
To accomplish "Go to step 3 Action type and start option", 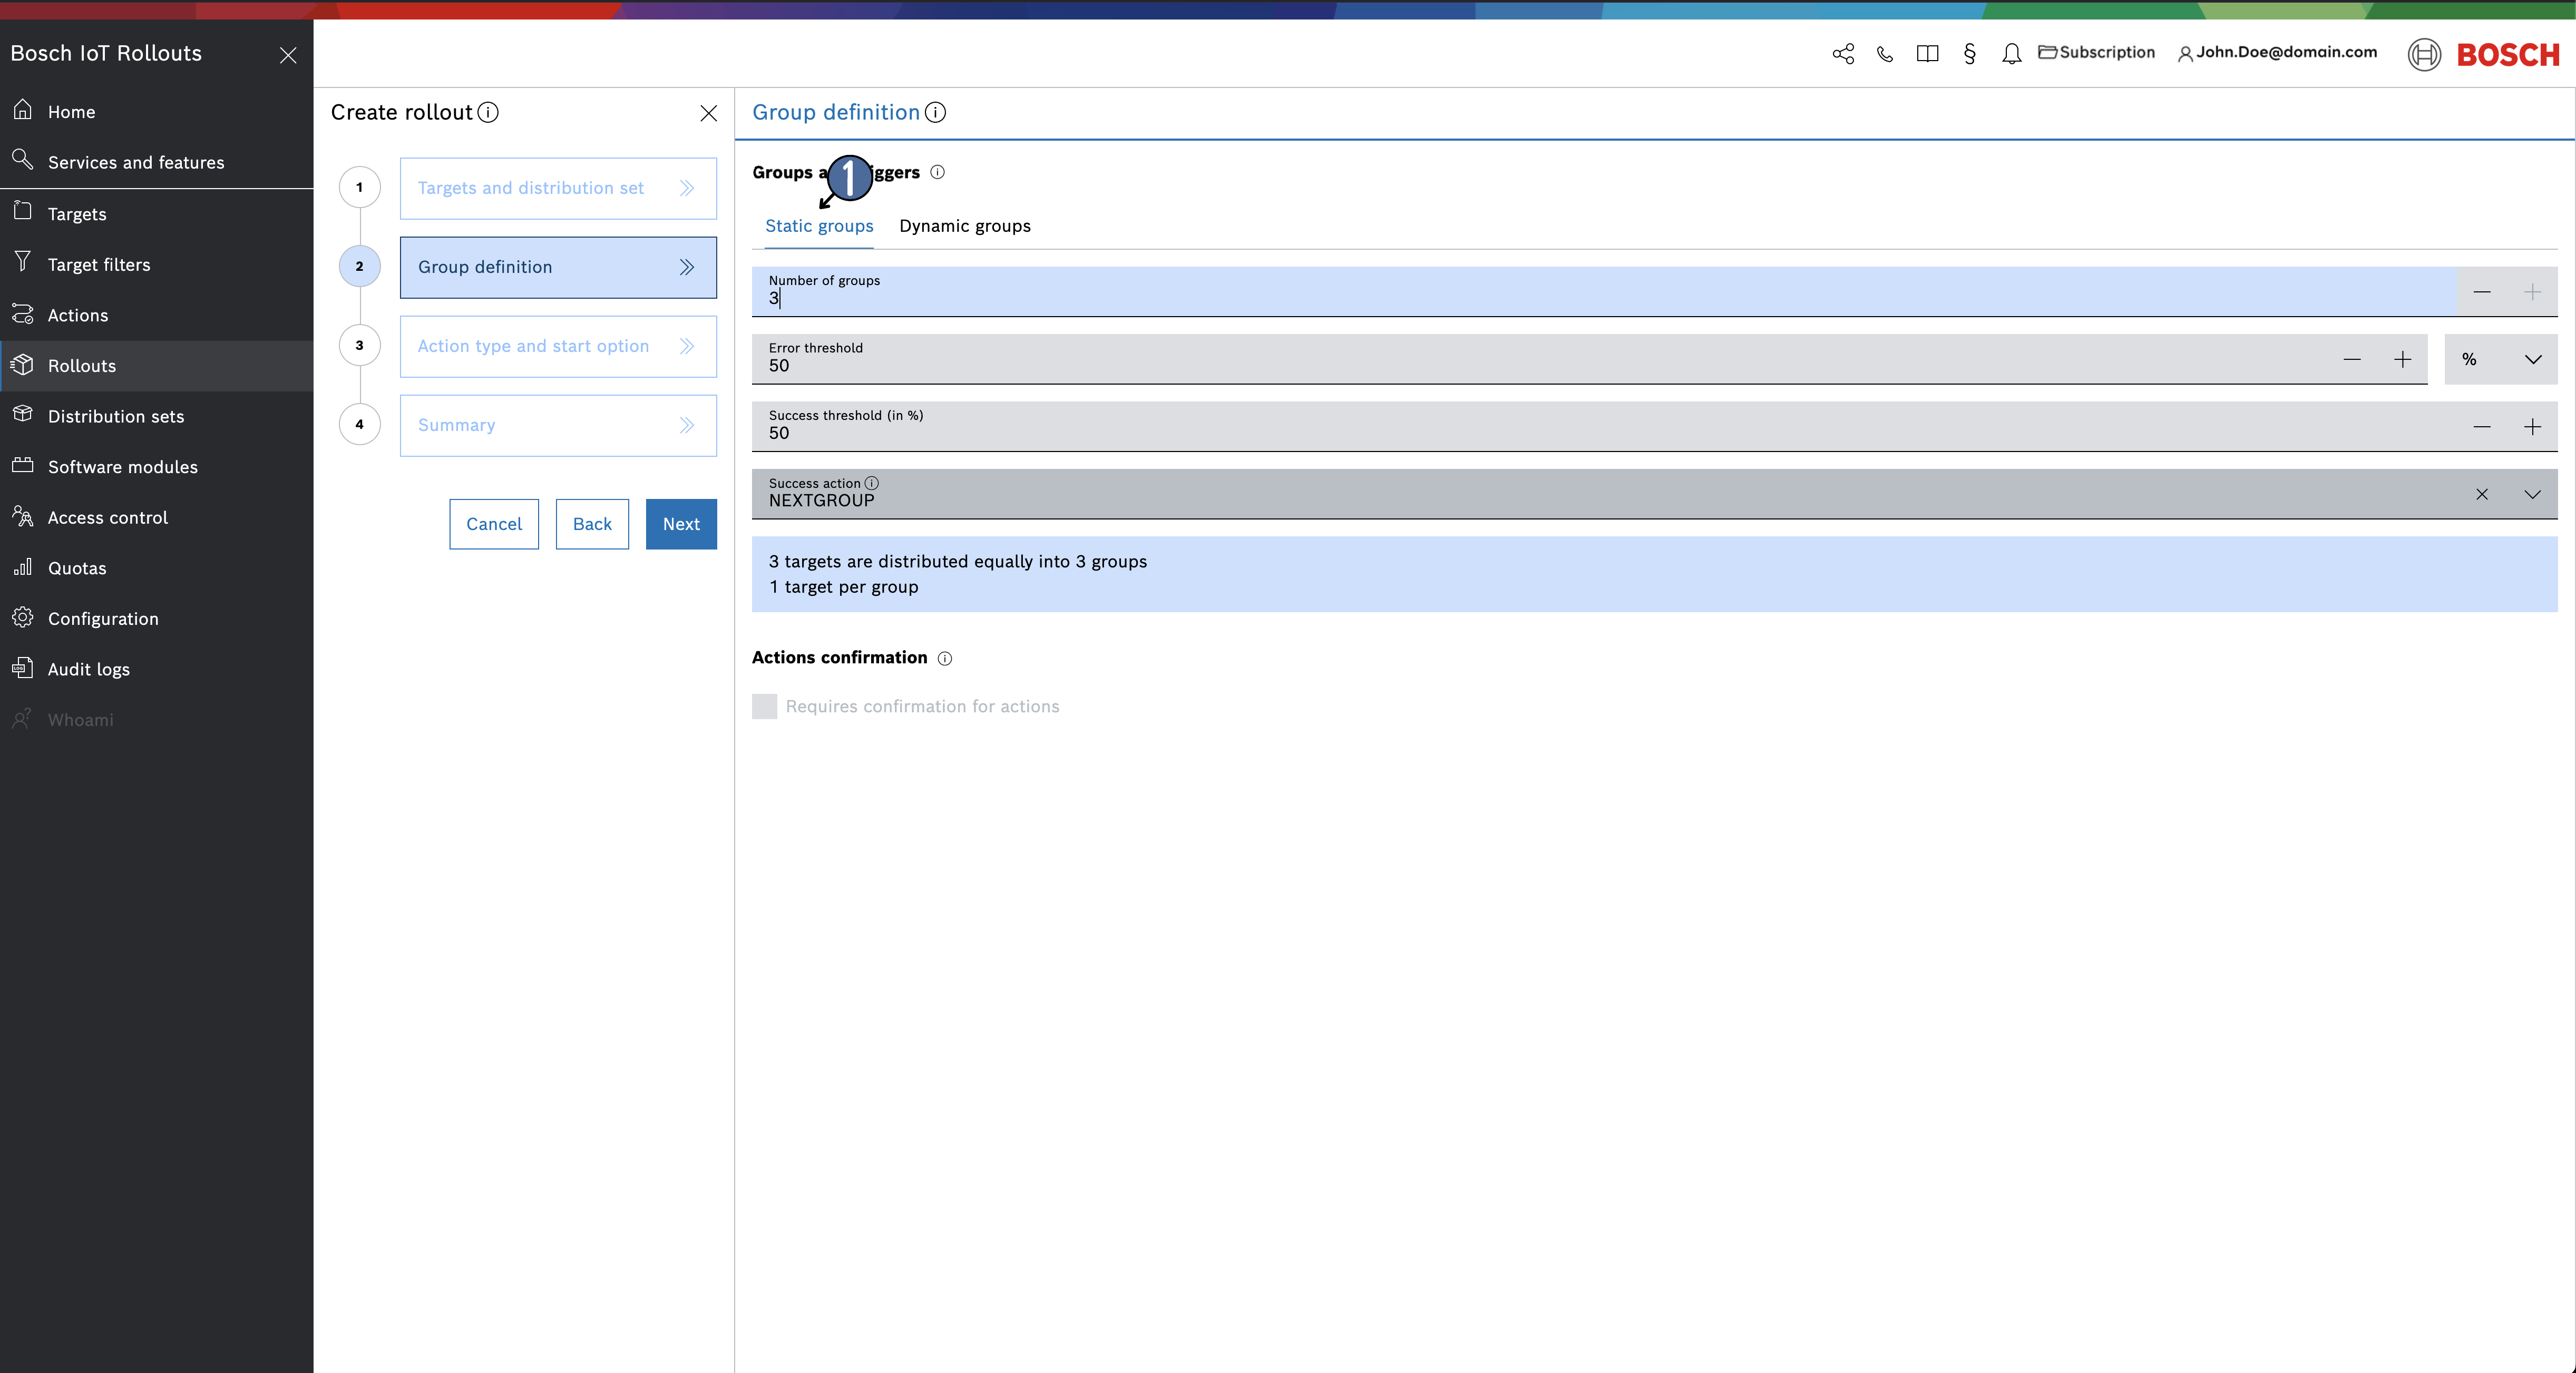I will point(558,346).
